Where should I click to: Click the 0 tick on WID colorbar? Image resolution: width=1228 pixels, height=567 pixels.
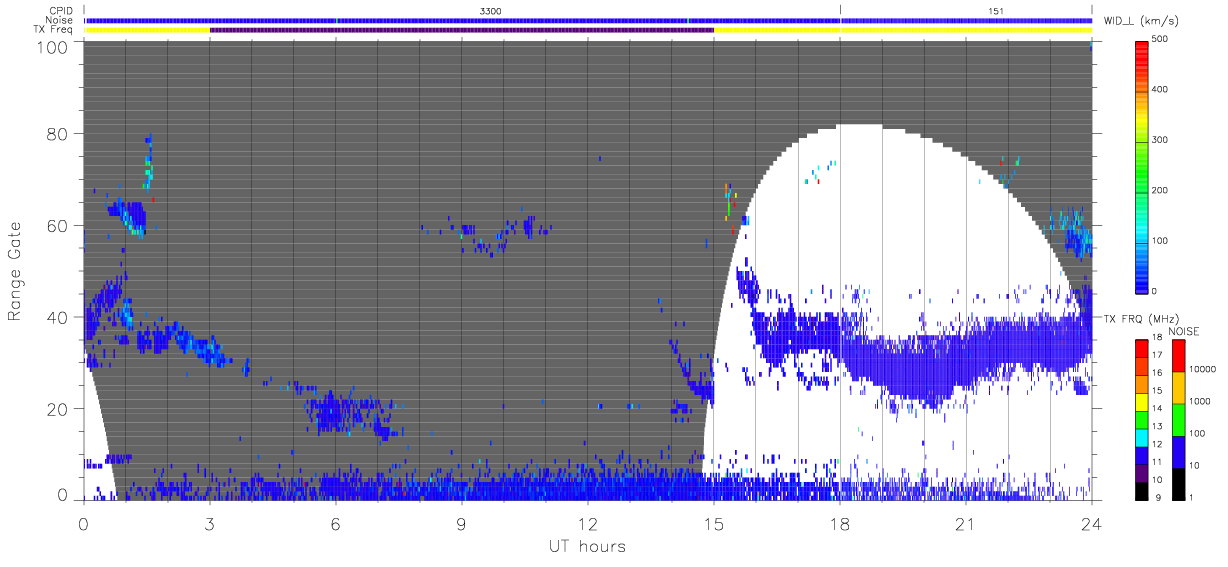click(1155, 291)
